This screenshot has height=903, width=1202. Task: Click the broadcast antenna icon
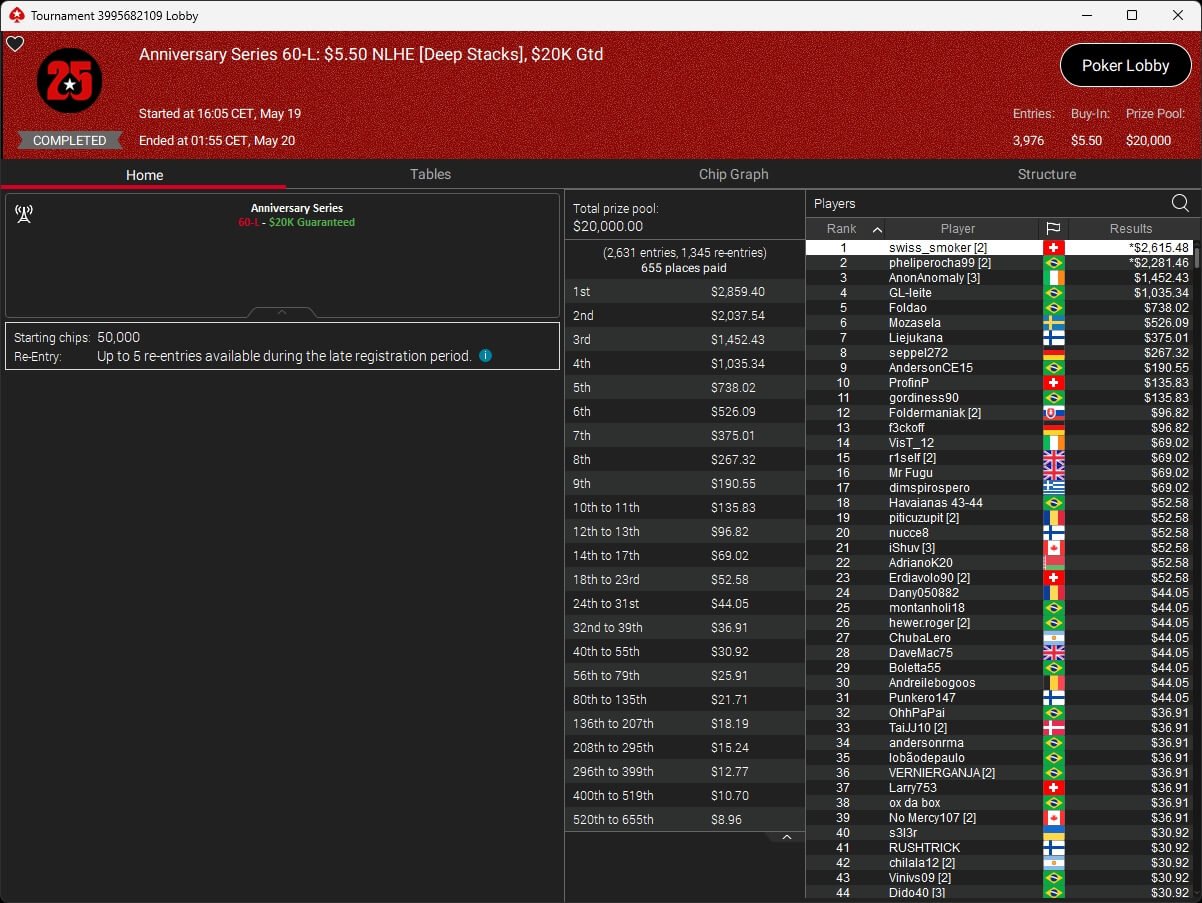pos(24,213)
